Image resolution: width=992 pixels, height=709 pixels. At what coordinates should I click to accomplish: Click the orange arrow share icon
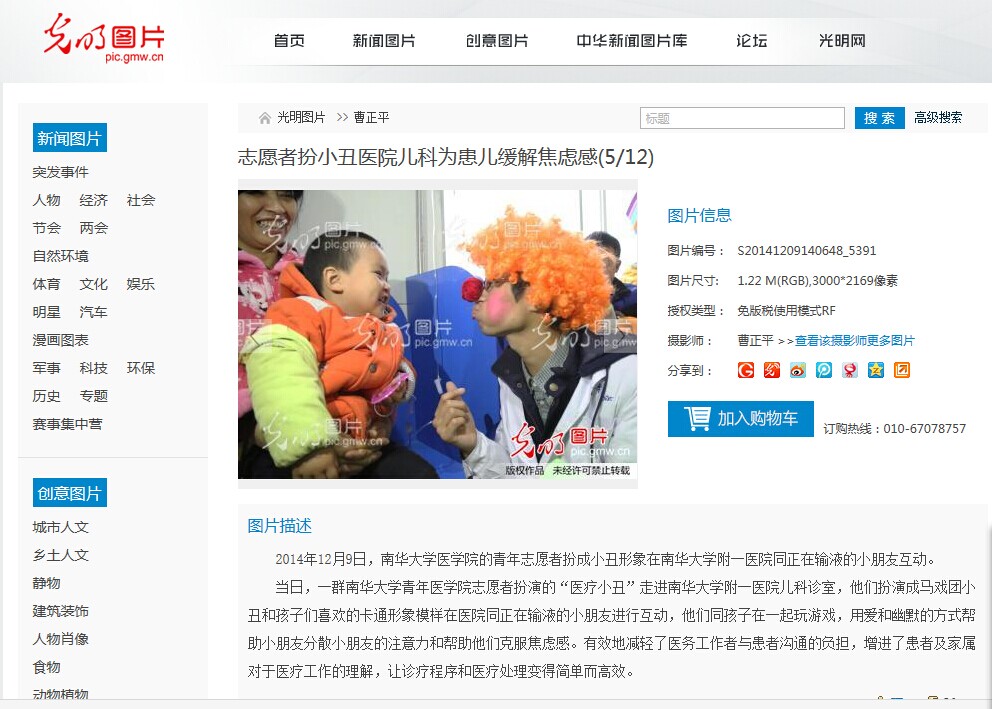pyautogui.click(x=902, y=370)
